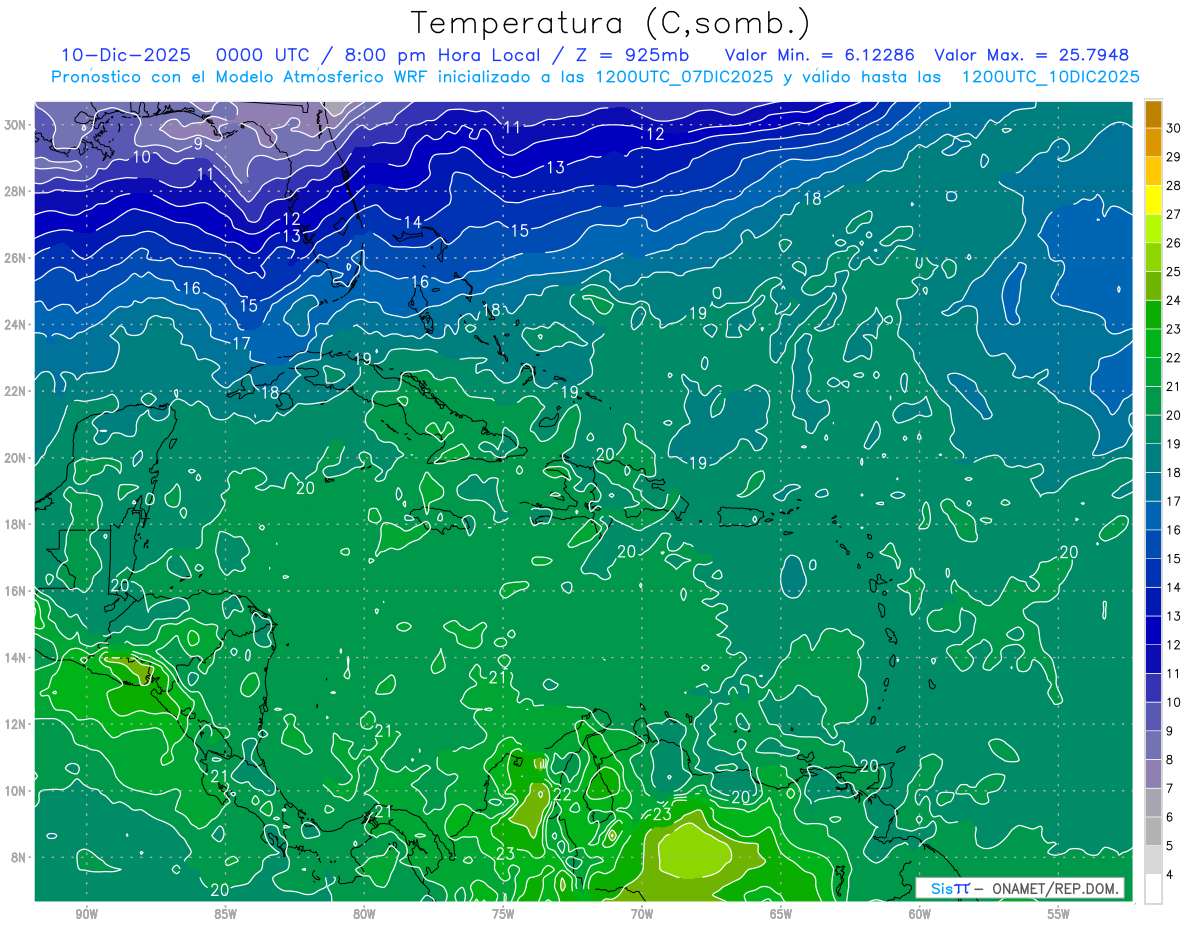The height and width of the screenshot is (927, 1200).
Task: Click "Valor Min. = 6.12286" text
Action: (819, 55)
